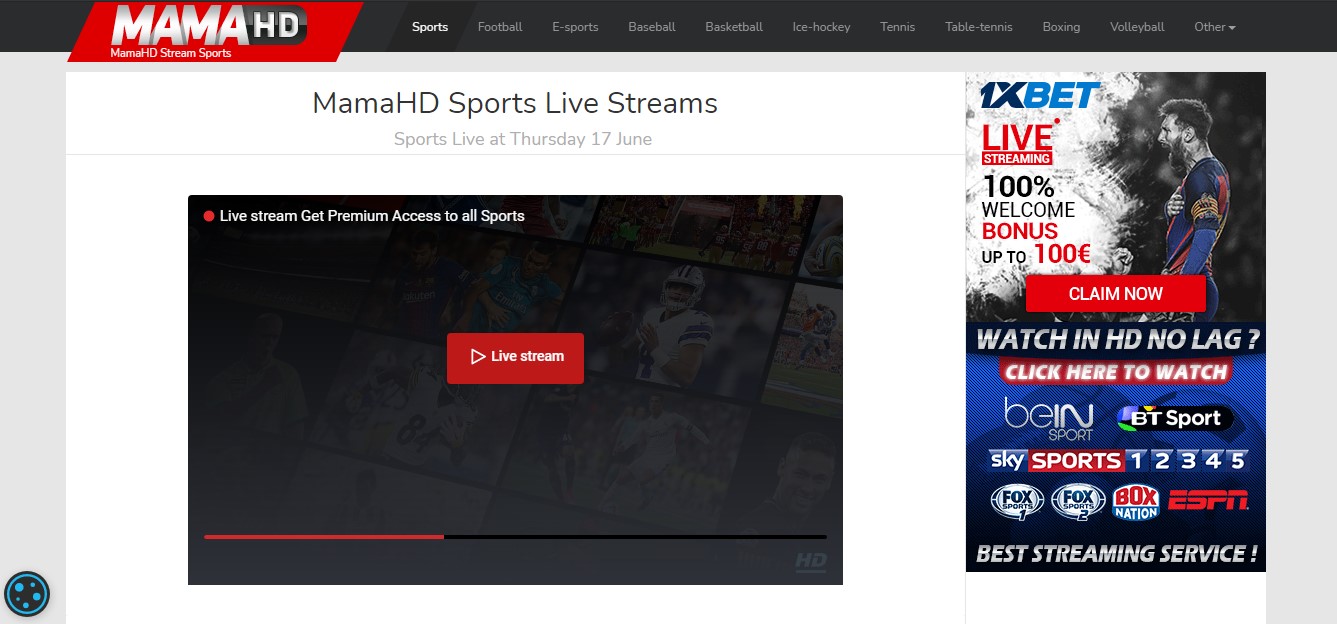
Task: Click the Messi 1XBET ad image
Action: 1116,197
